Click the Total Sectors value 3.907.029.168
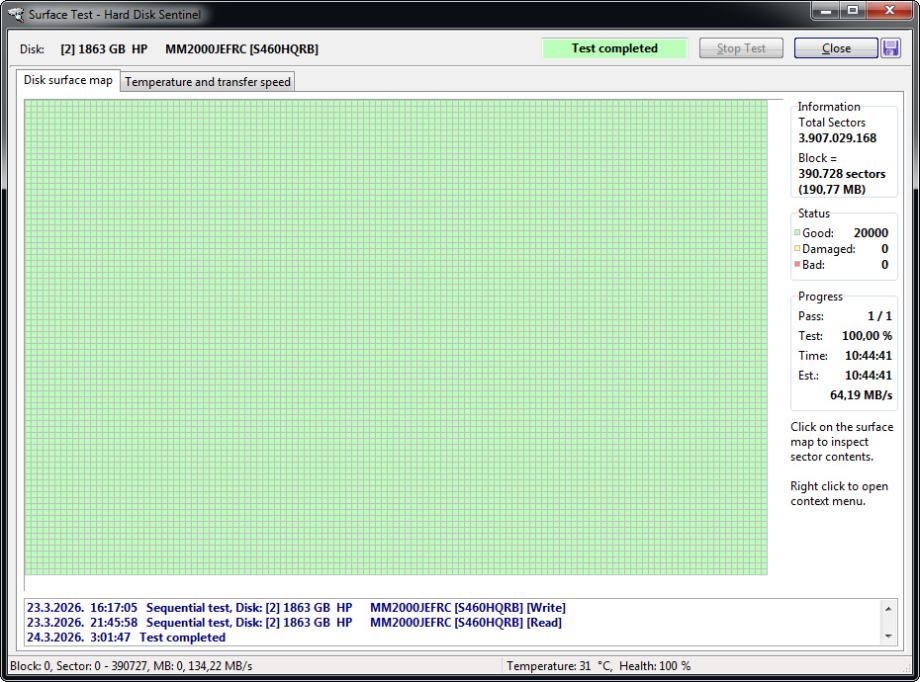 coord(837,138)
